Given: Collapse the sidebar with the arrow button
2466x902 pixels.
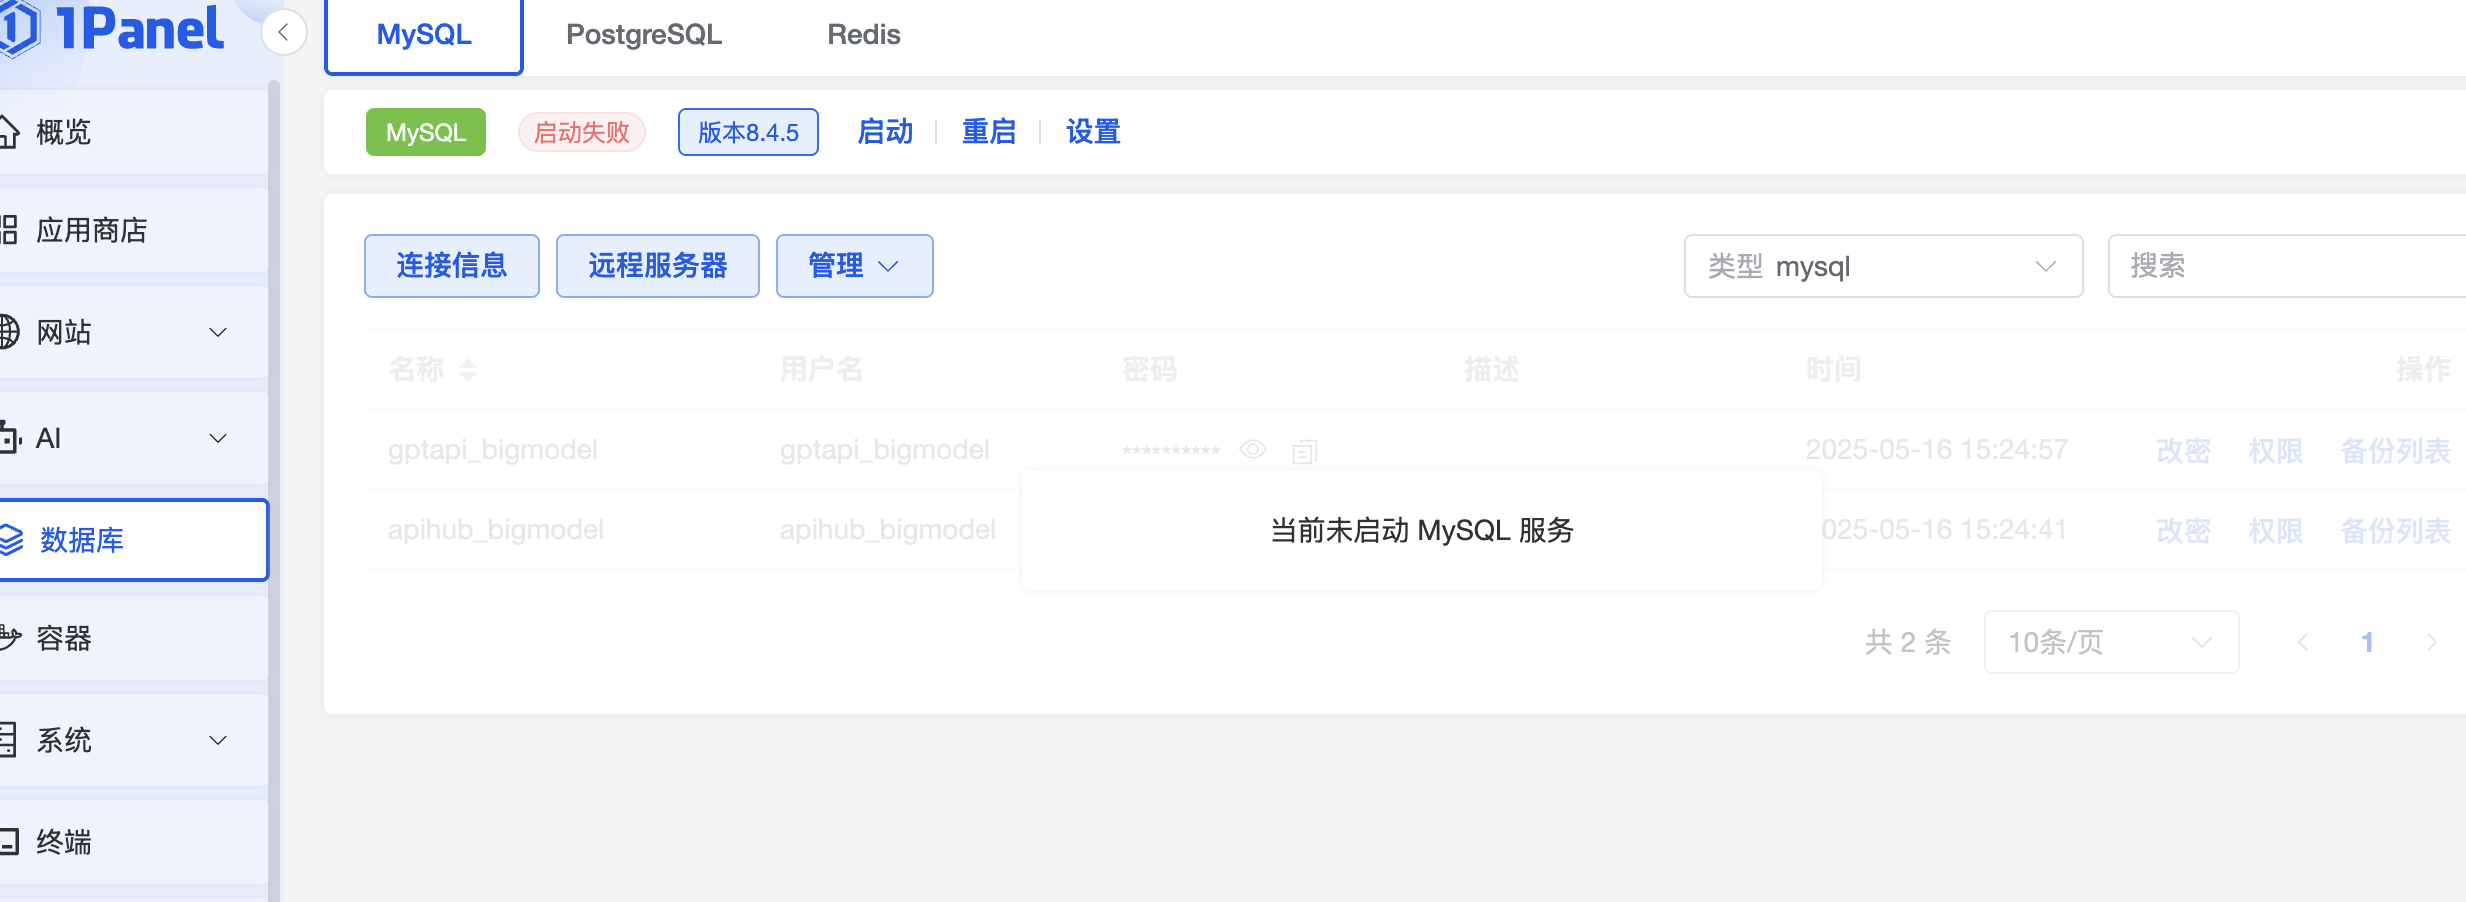Looking at the screenshot, I should coord(284,33).
